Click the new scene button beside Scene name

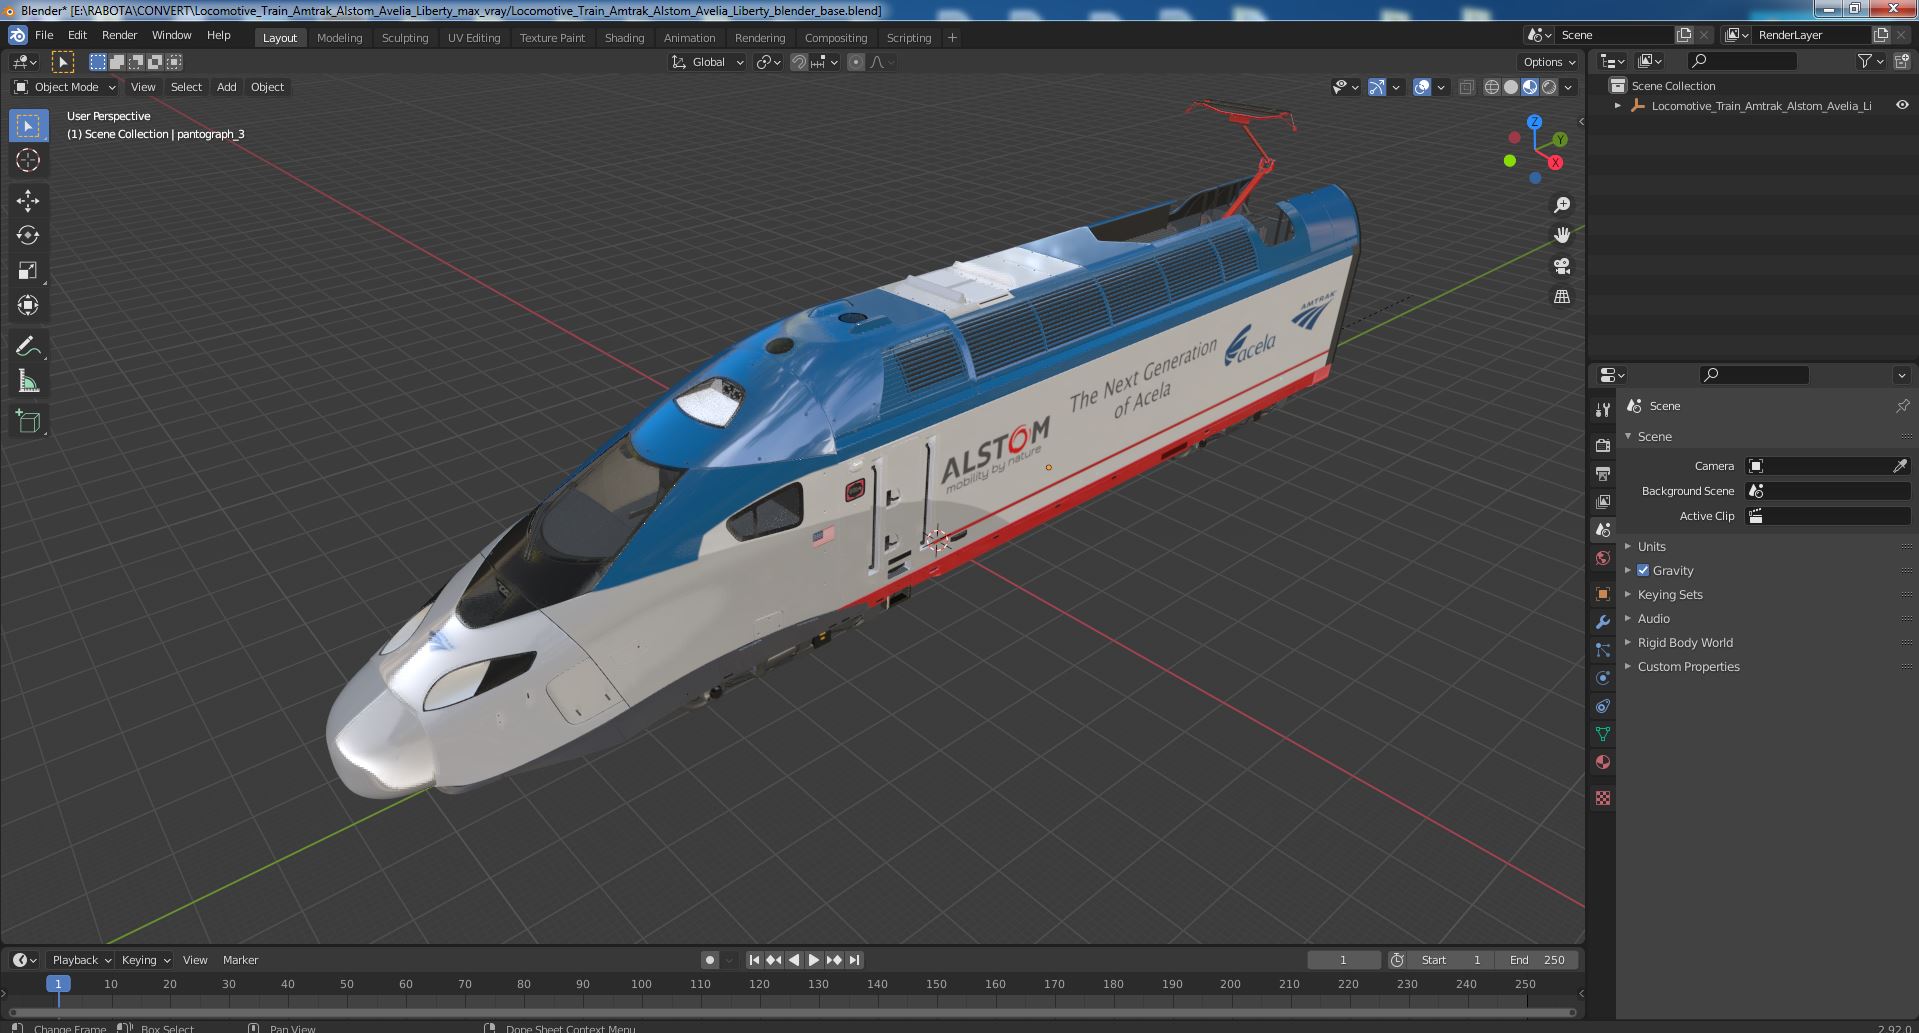(1685, 35)
